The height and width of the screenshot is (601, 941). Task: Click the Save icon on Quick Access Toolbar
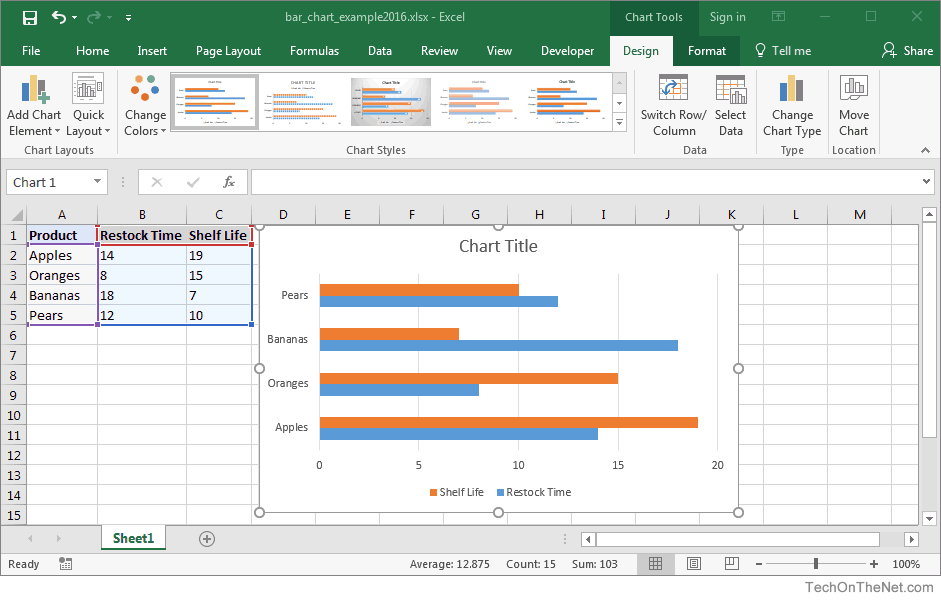[x=28, y=17]
